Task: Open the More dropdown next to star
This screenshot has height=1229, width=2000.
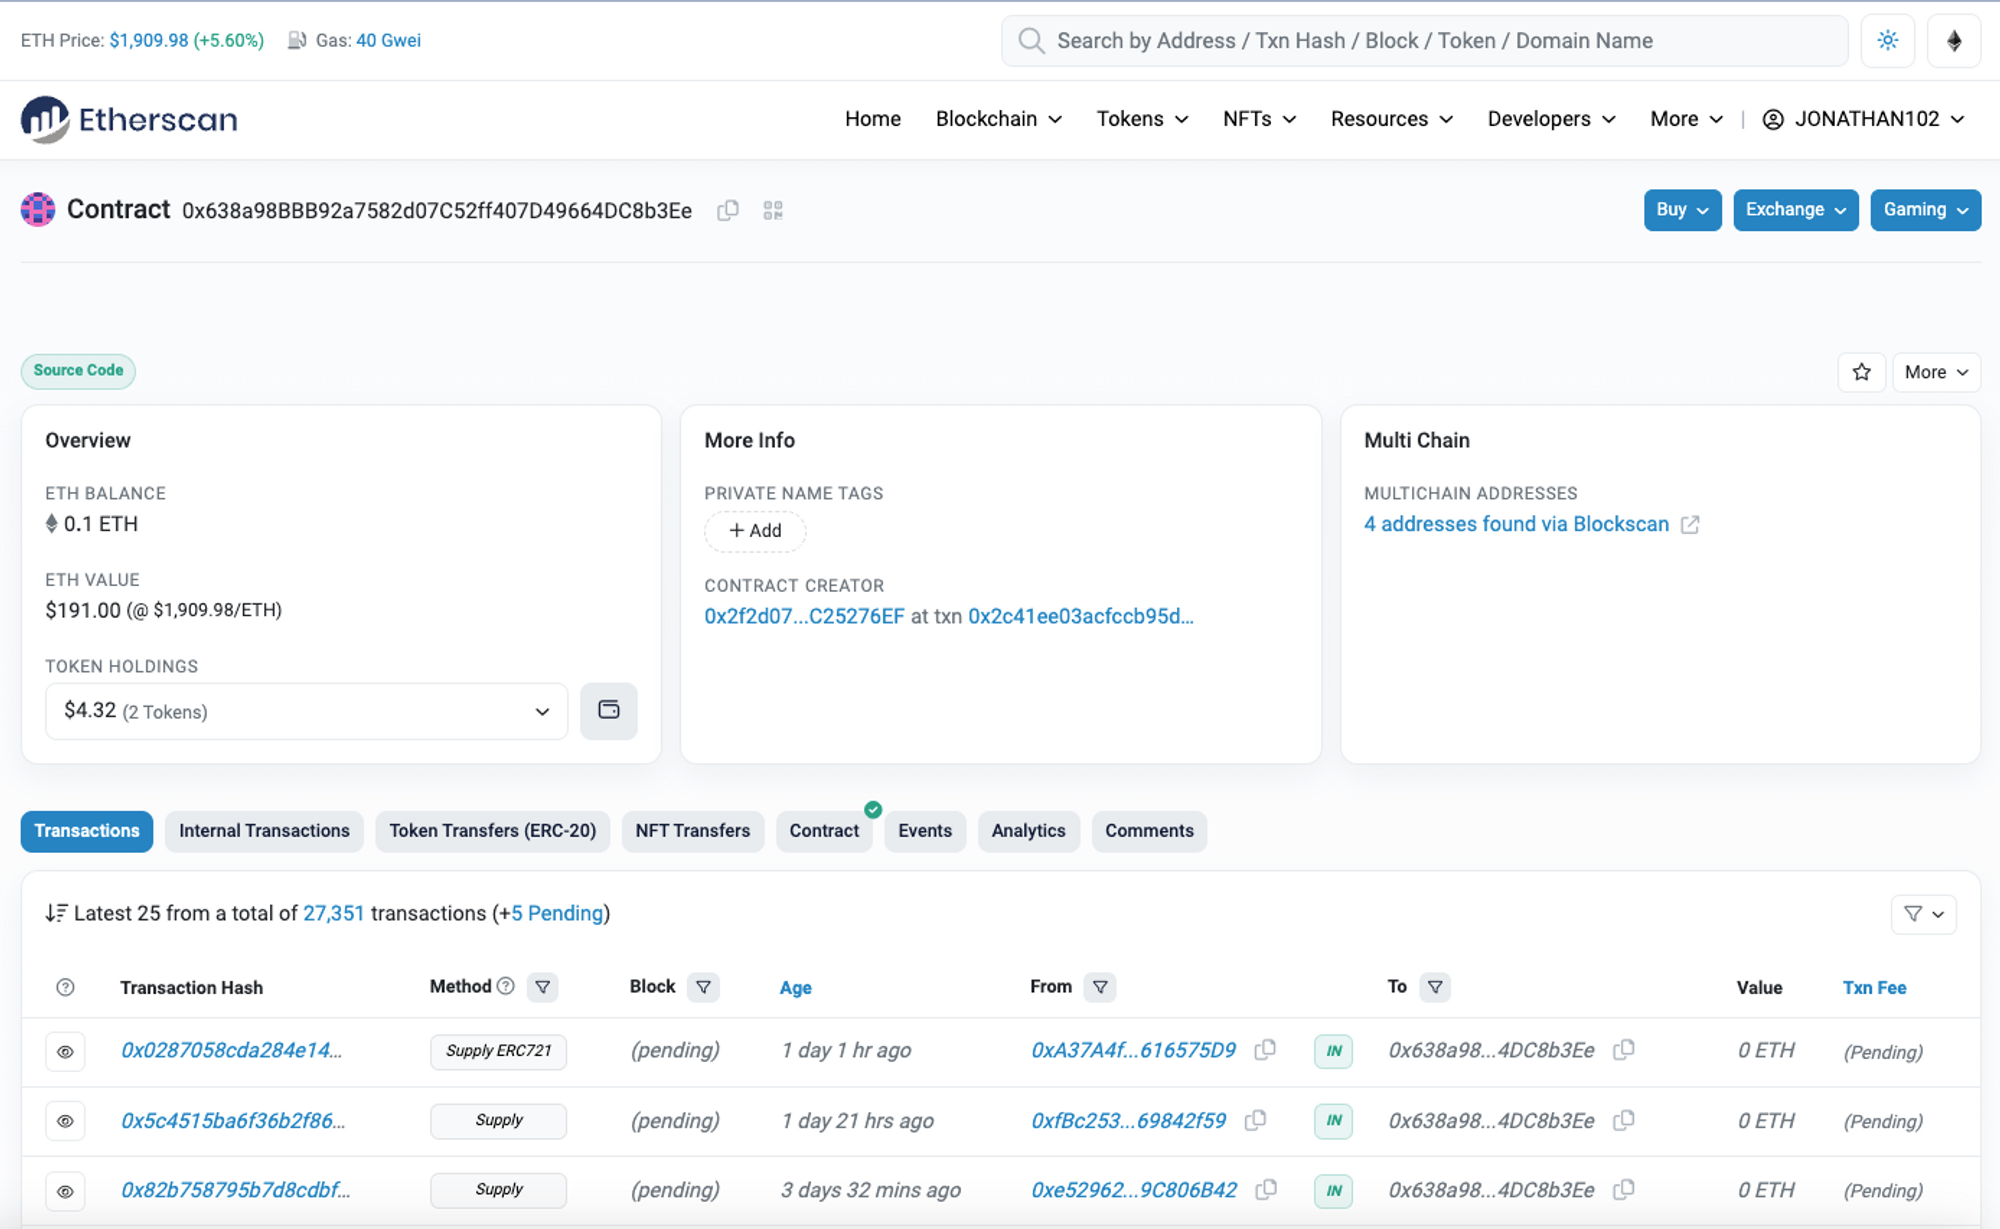Action: 1936,372
